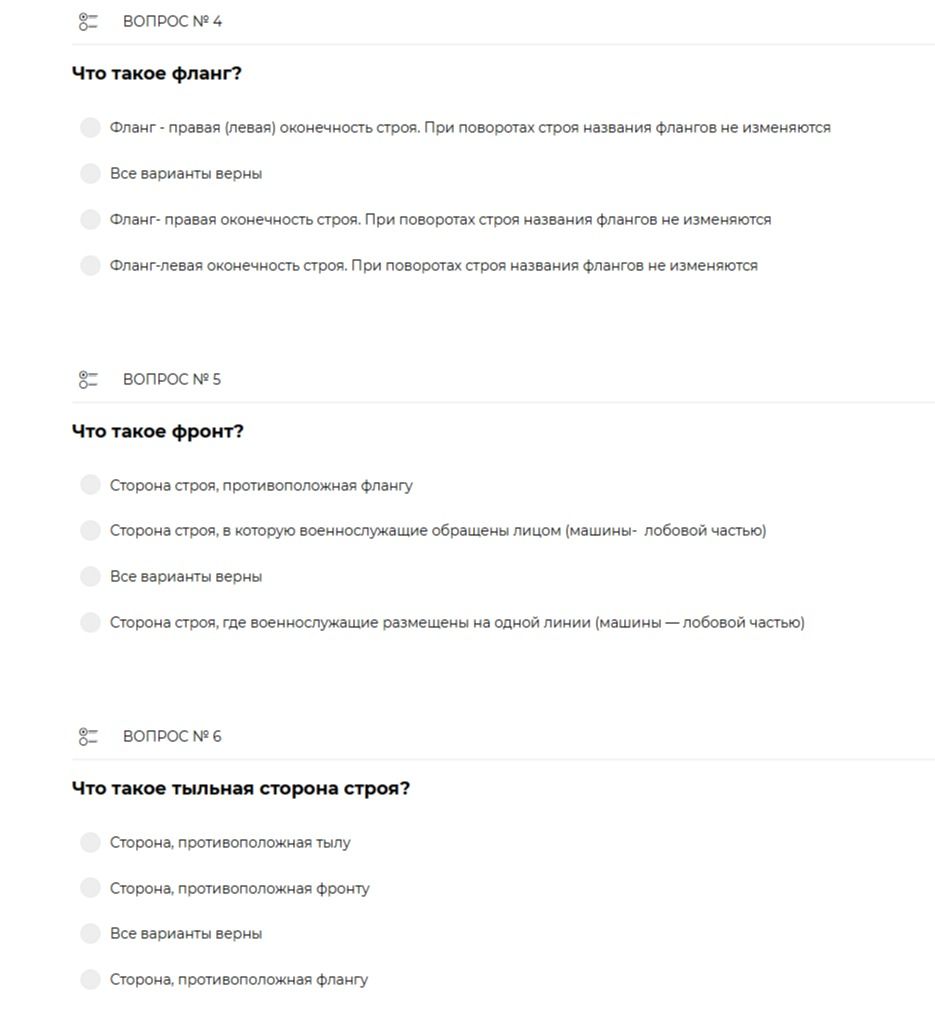Click the 'ВОПРОС № 5' header label
Viewport: 935px width, 1013px height.
pos(172,379)
